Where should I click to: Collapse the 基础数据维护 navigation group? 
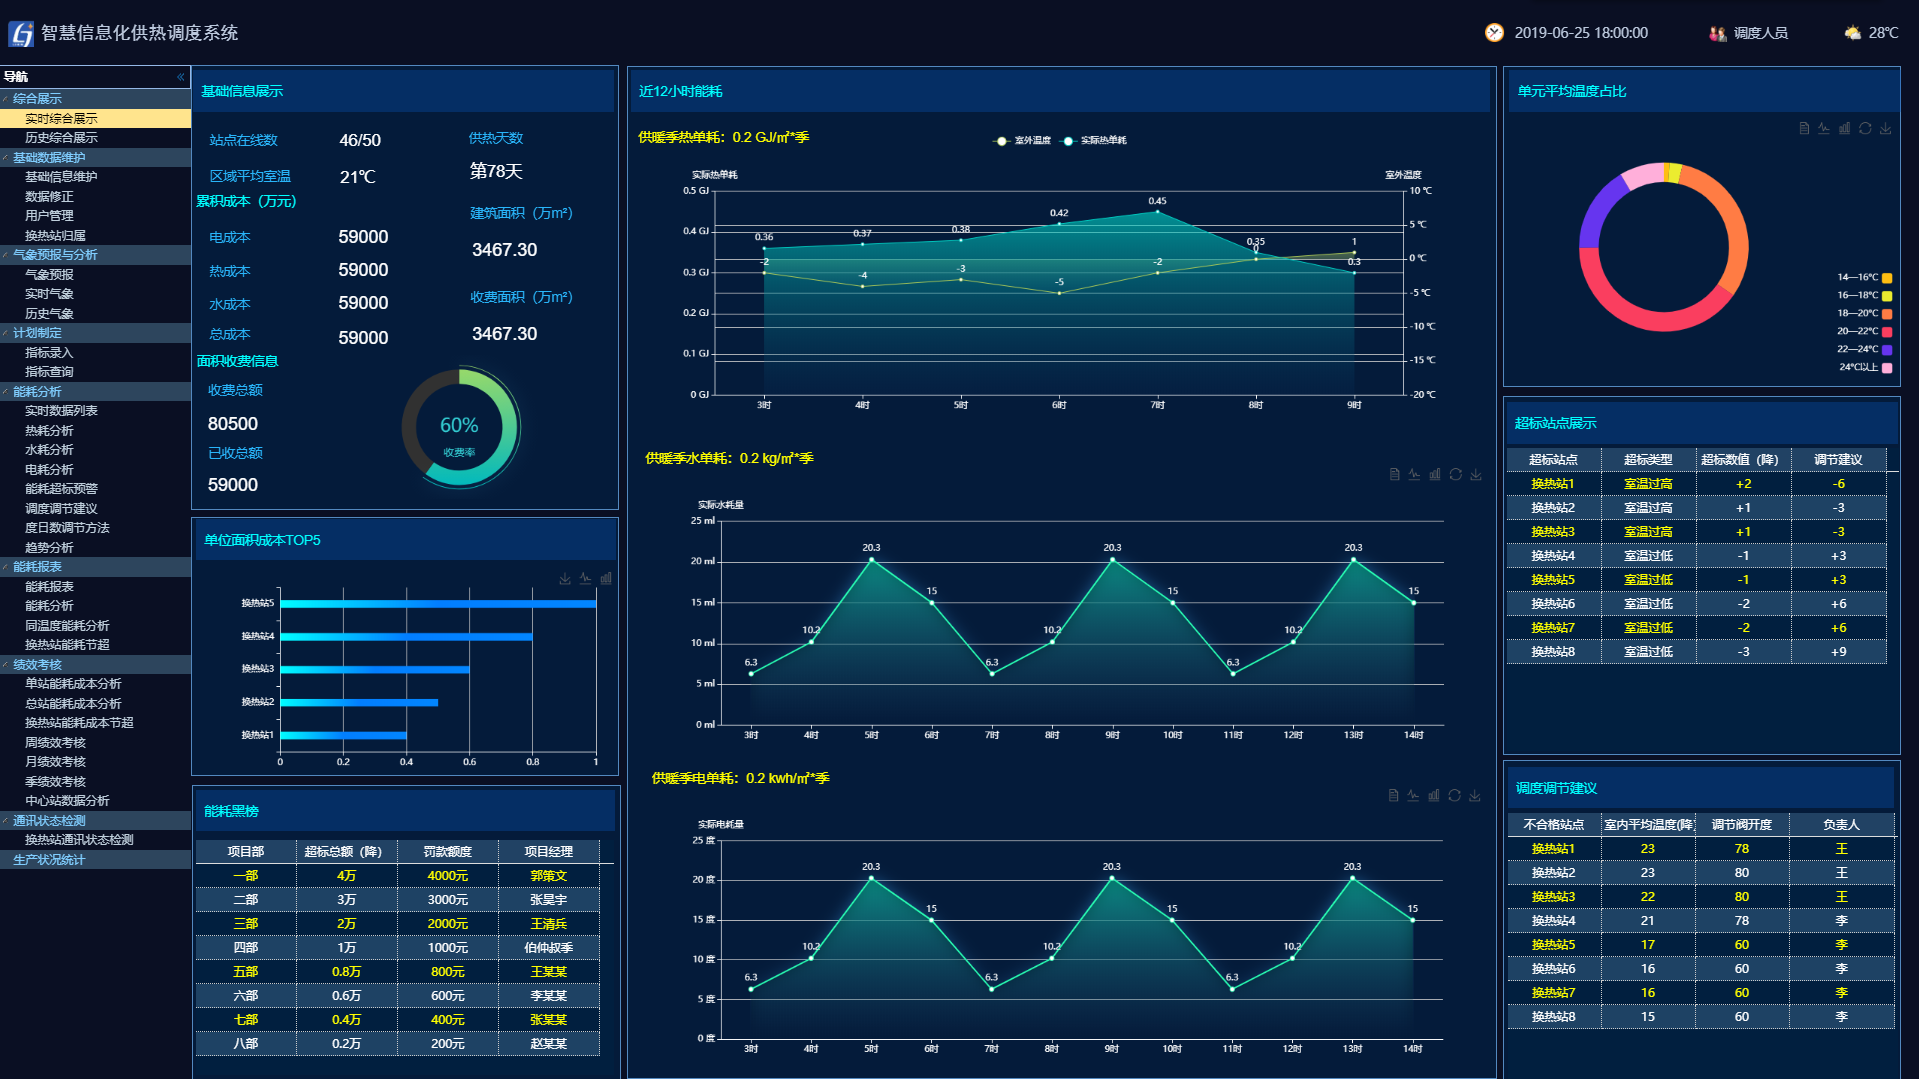pos(95,158)
